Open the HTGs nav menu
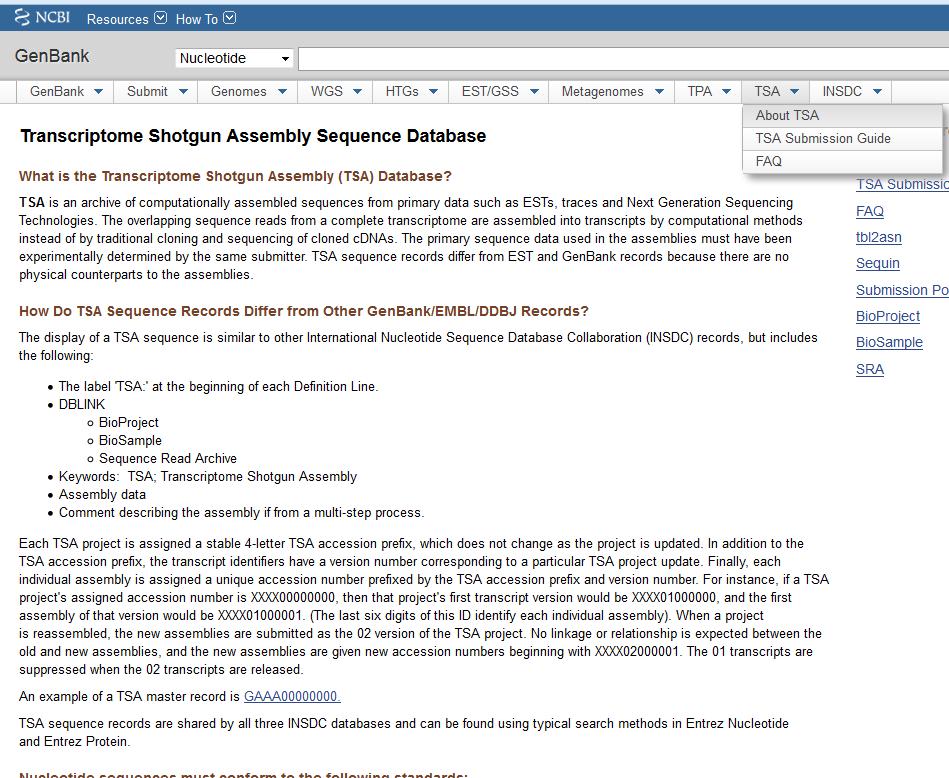Image resolution: width=949 pixels, height=778 pixels. (411, 91)
